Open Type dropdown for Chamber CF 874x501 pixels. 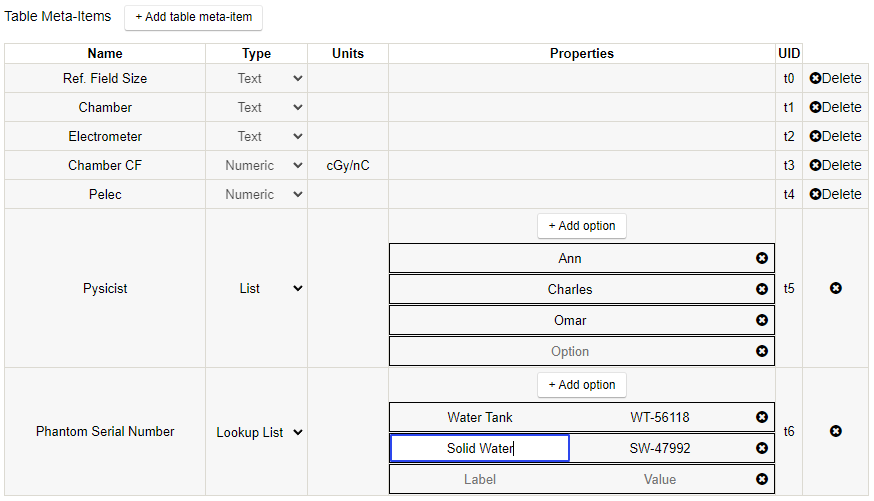click(x=257, y=165)
